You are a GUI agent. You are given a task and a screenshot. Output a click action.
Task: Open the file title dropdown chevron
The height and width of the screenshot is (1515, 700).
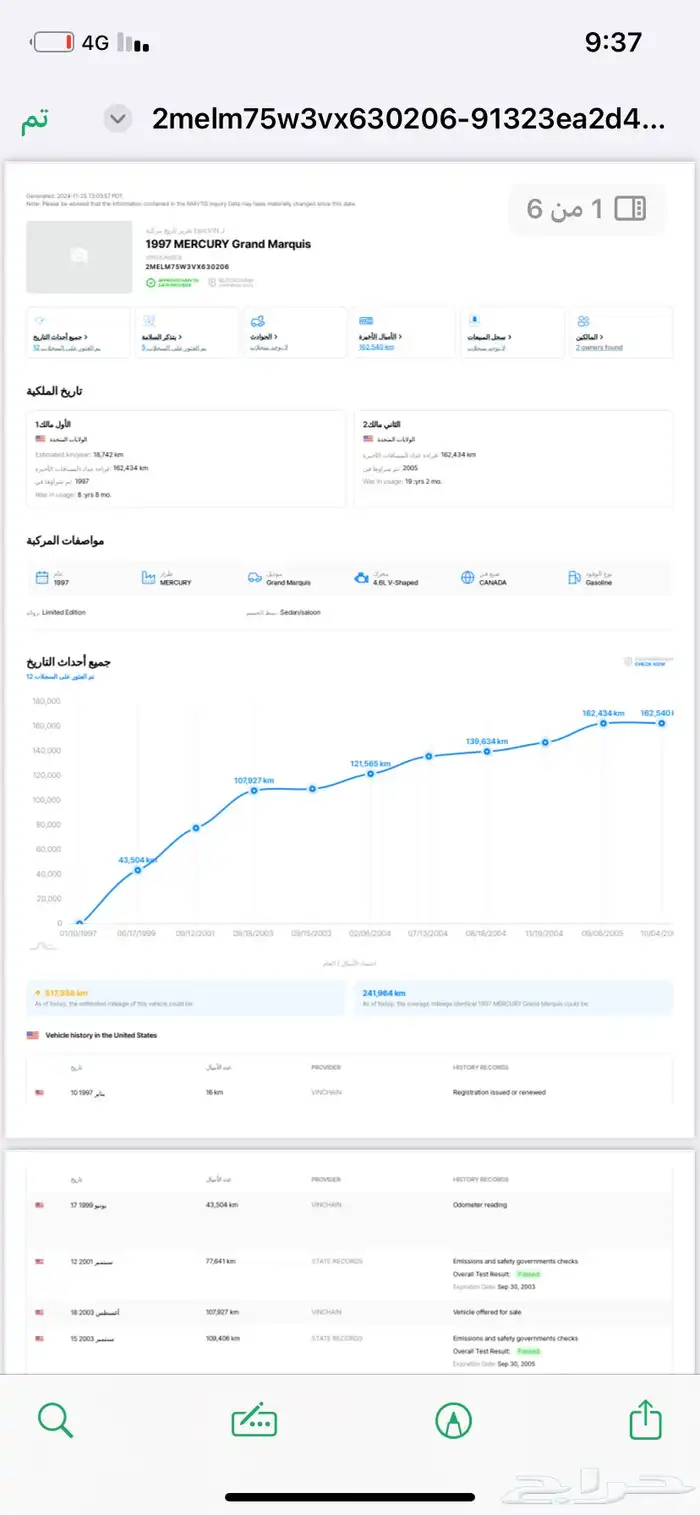pos(118,120)
